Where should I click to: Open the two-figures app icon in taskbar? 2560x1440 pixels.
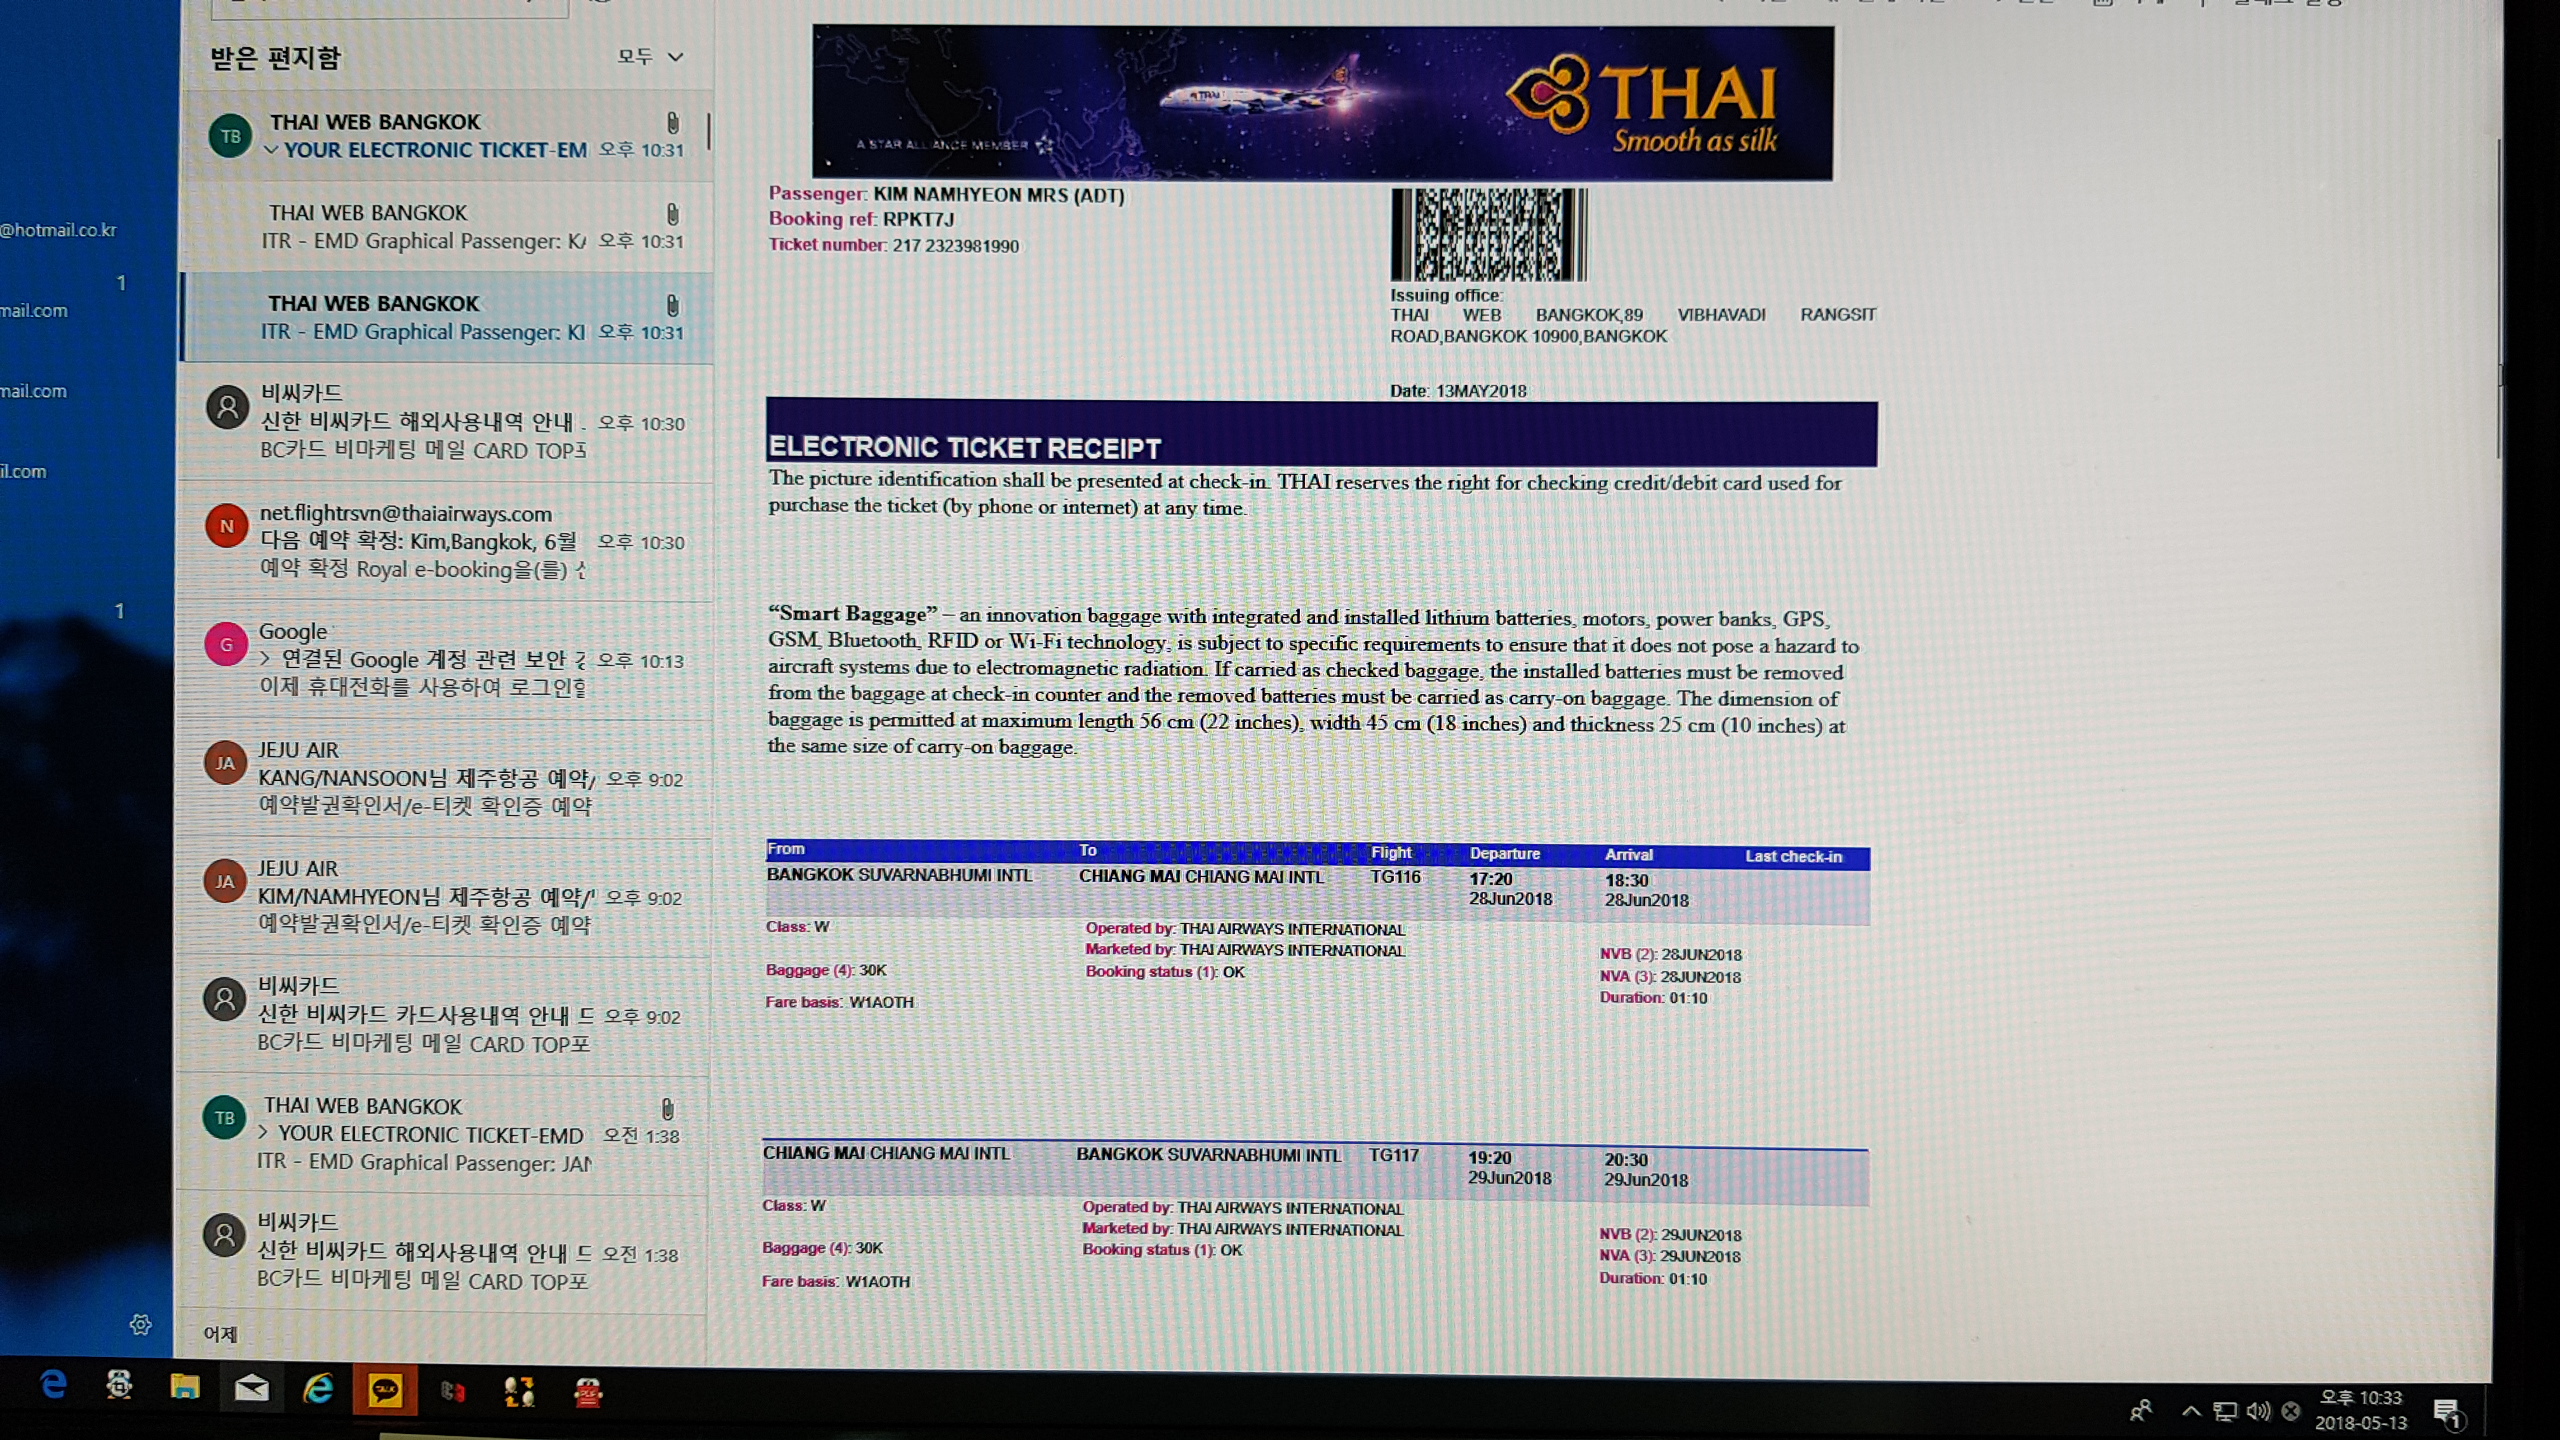click(519, 1392)
